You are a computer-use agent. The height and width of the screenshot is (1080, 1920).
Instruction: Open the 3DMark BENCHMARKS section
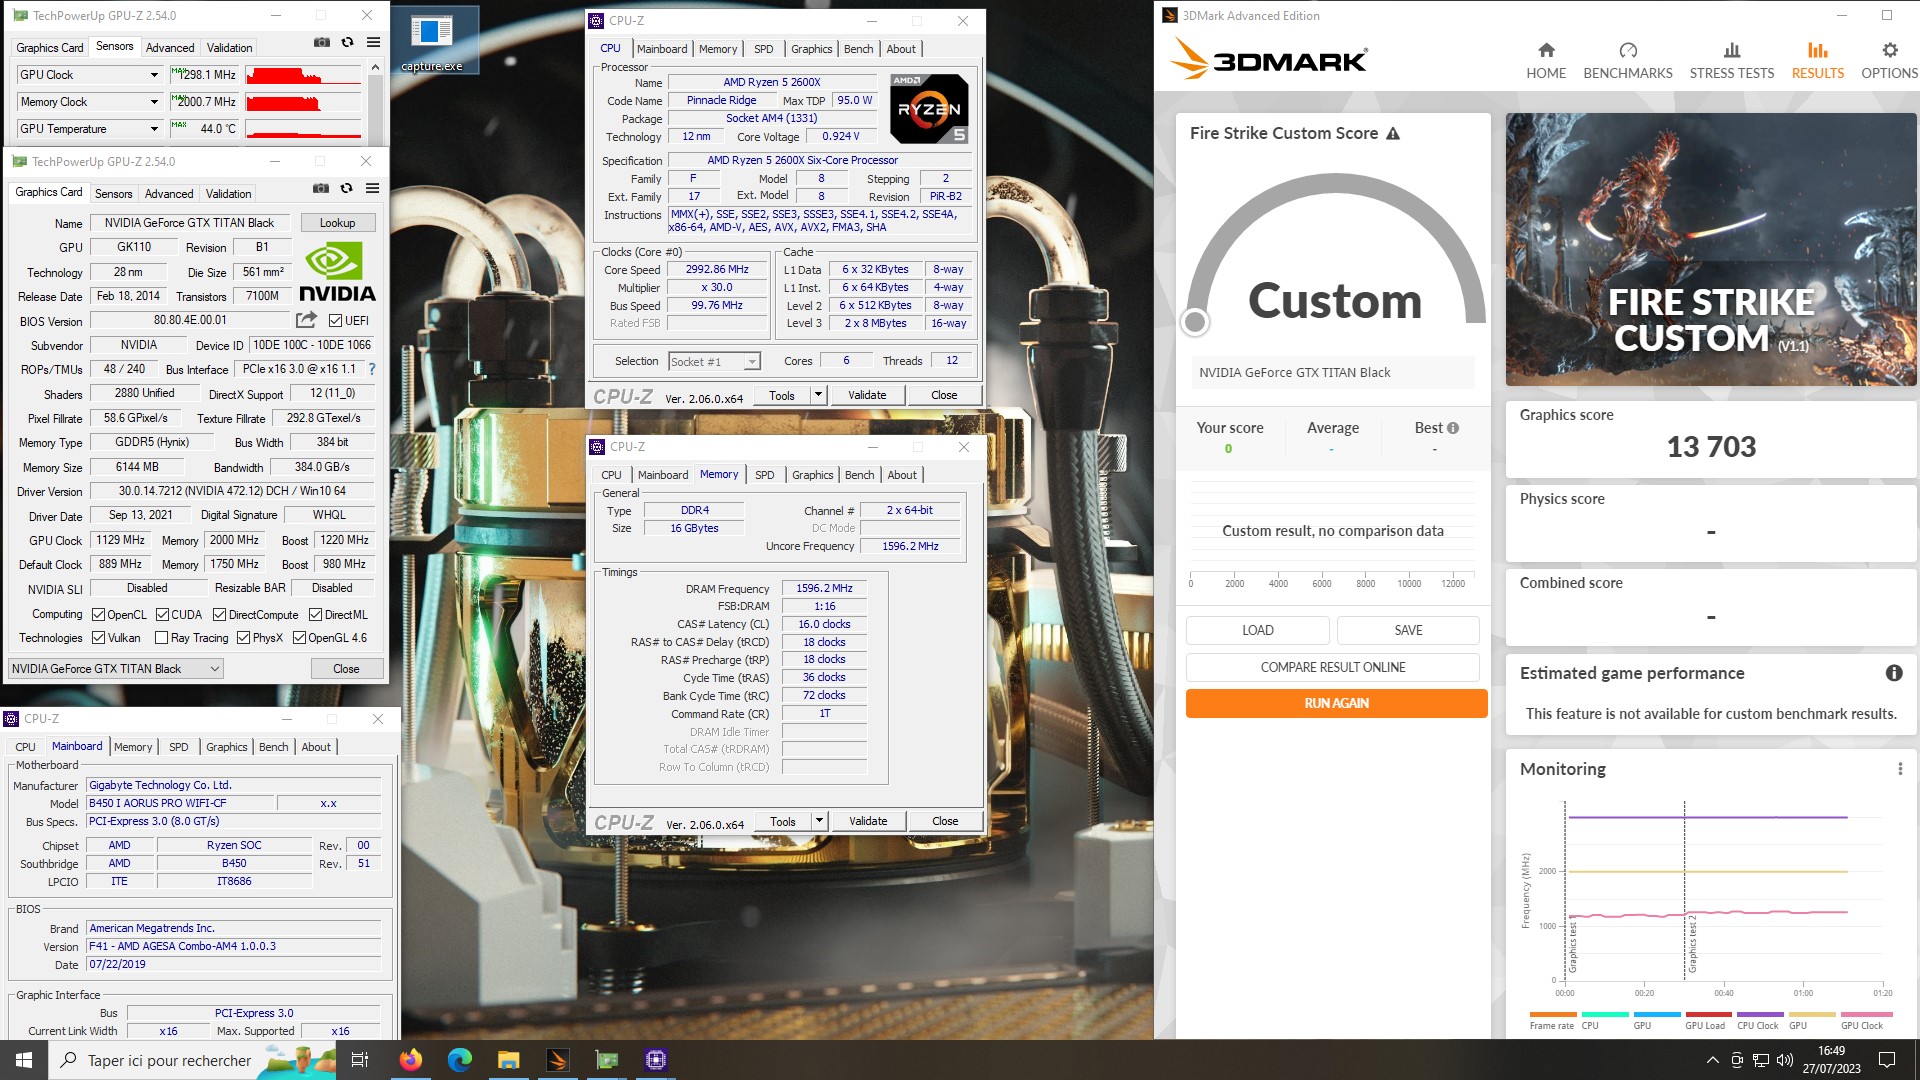pos(1628,61)
